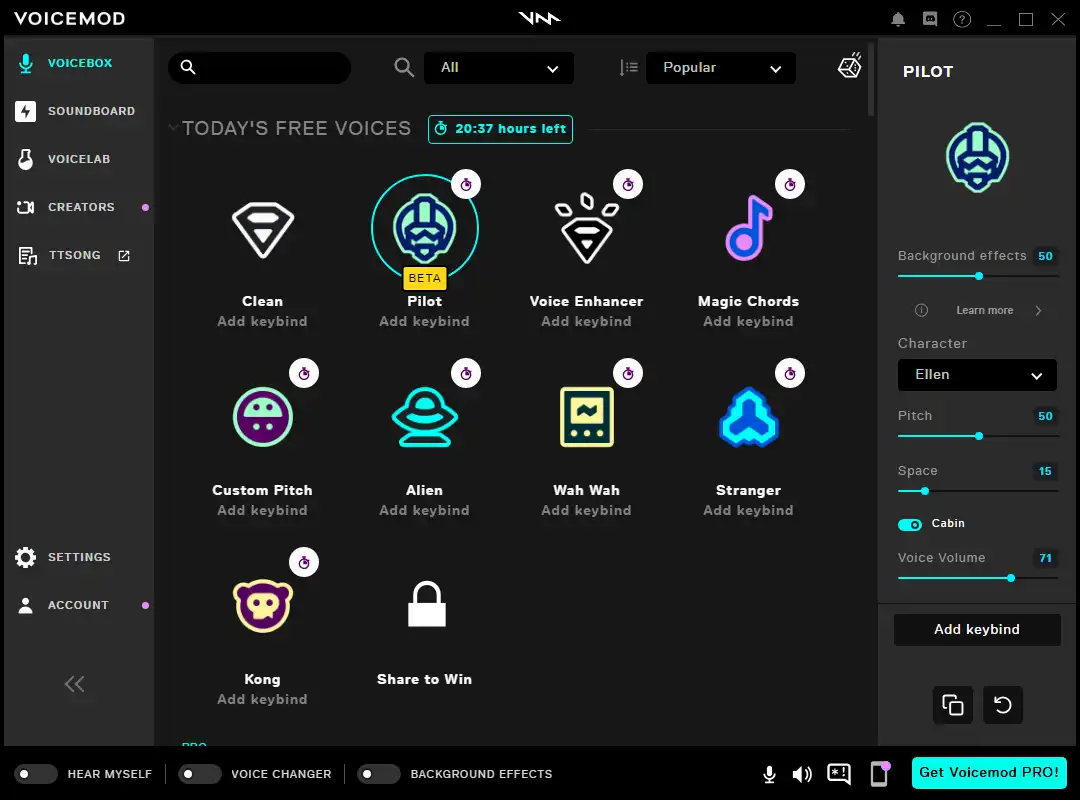
Task: Click Add keybind under Wah Wah
Action: (586, 510)
